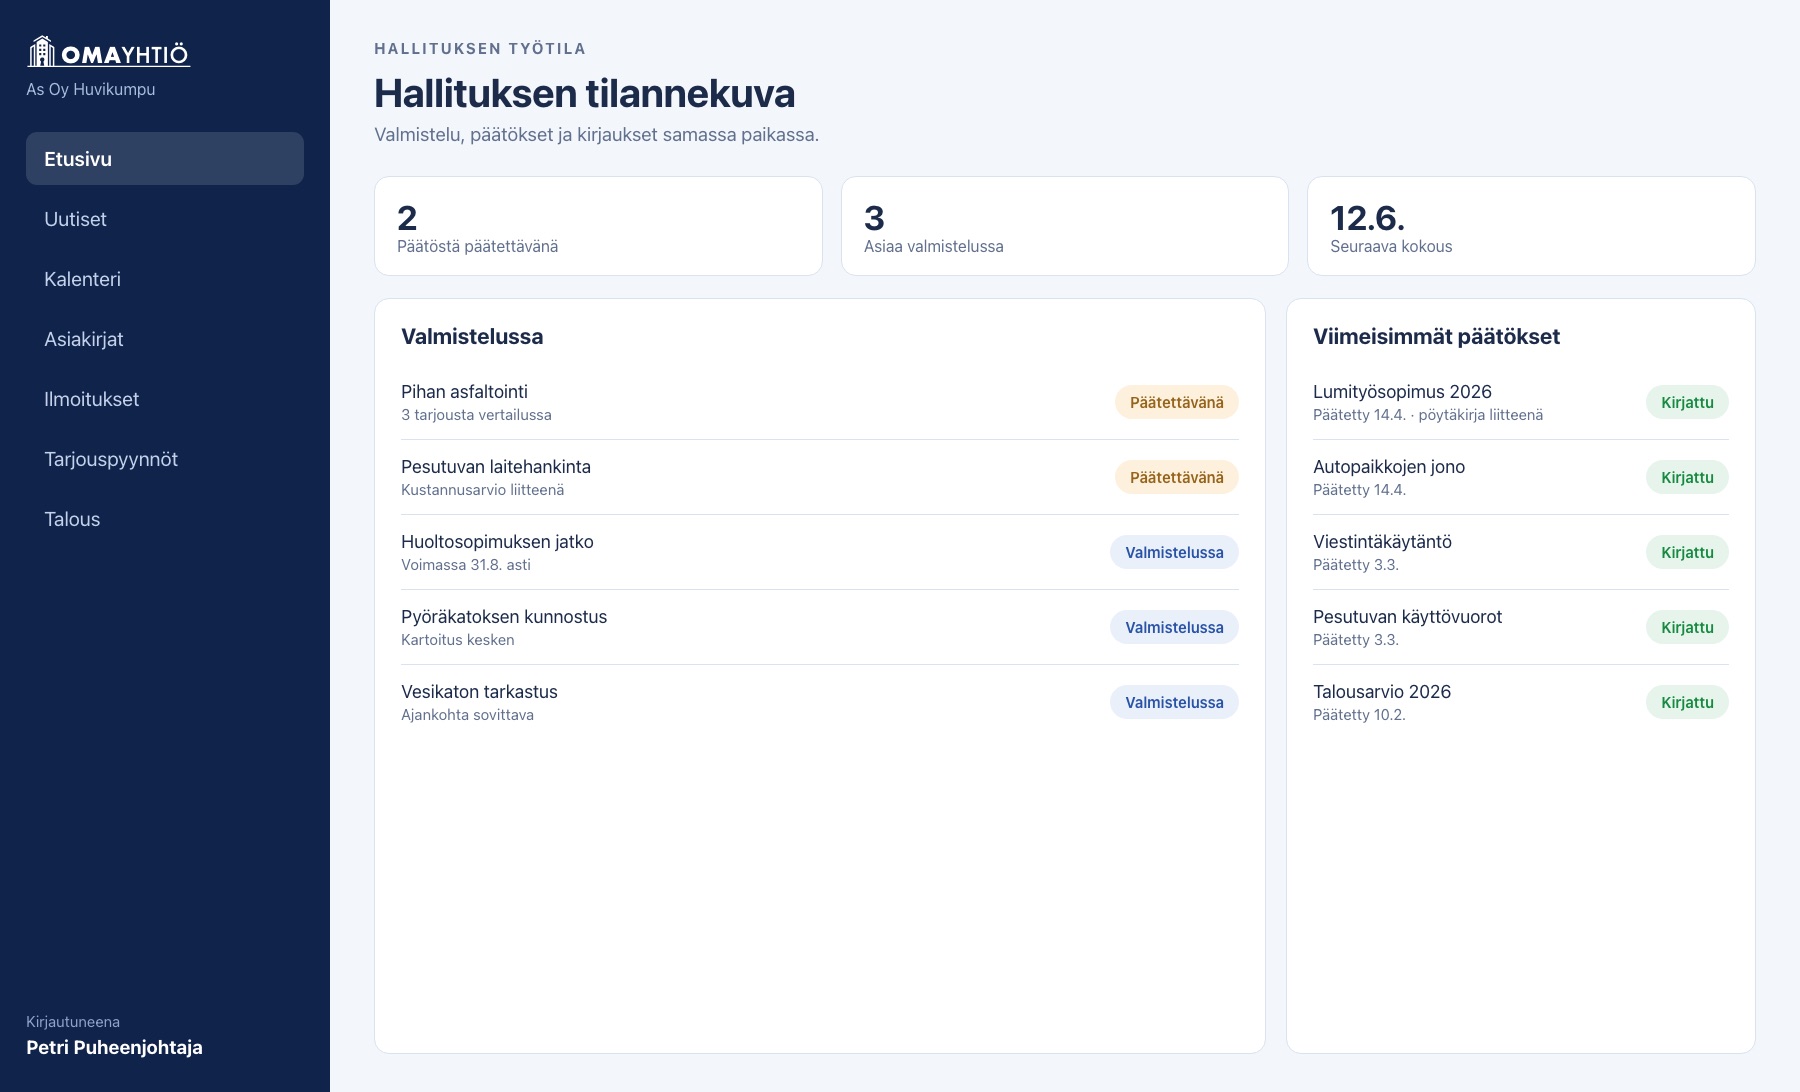Click the 'HALLITUKSEN TYÖTILA' label
This screenshot has width=1800, height=1092.
point(480,49)
